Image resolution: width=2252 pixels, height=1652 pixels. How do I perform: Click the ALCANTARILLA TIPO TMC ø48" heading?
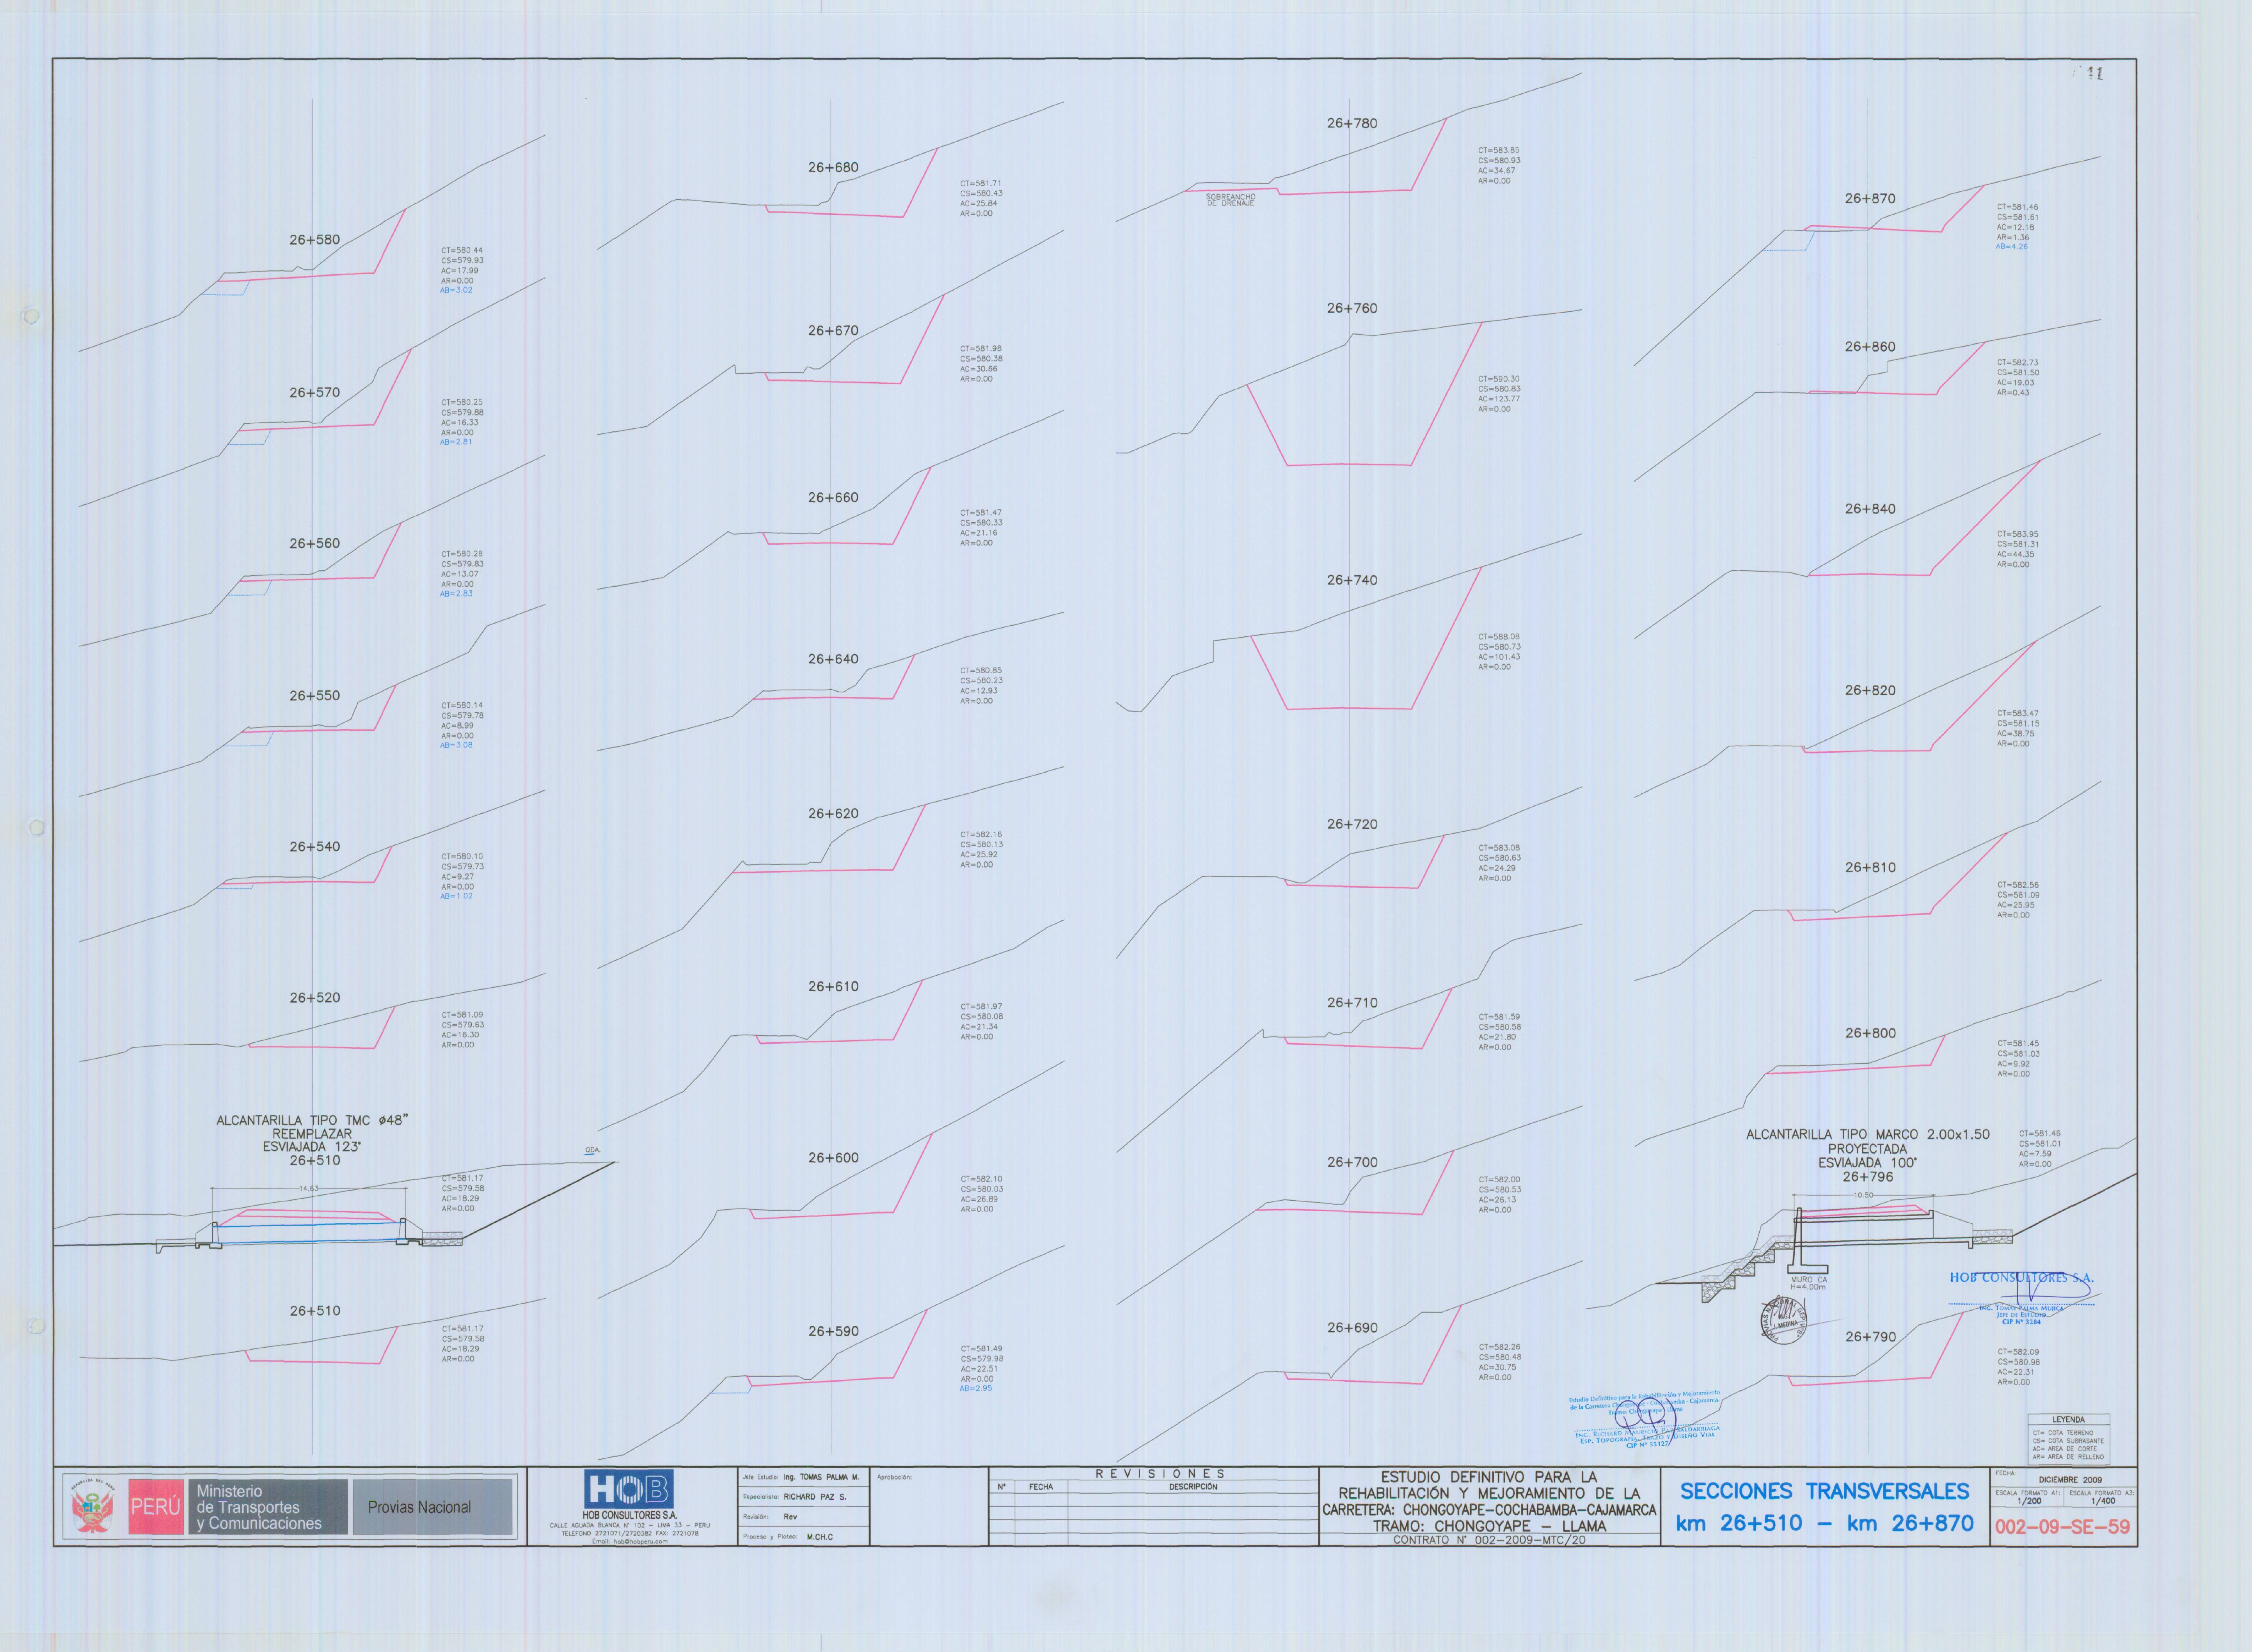point(312,1120)
